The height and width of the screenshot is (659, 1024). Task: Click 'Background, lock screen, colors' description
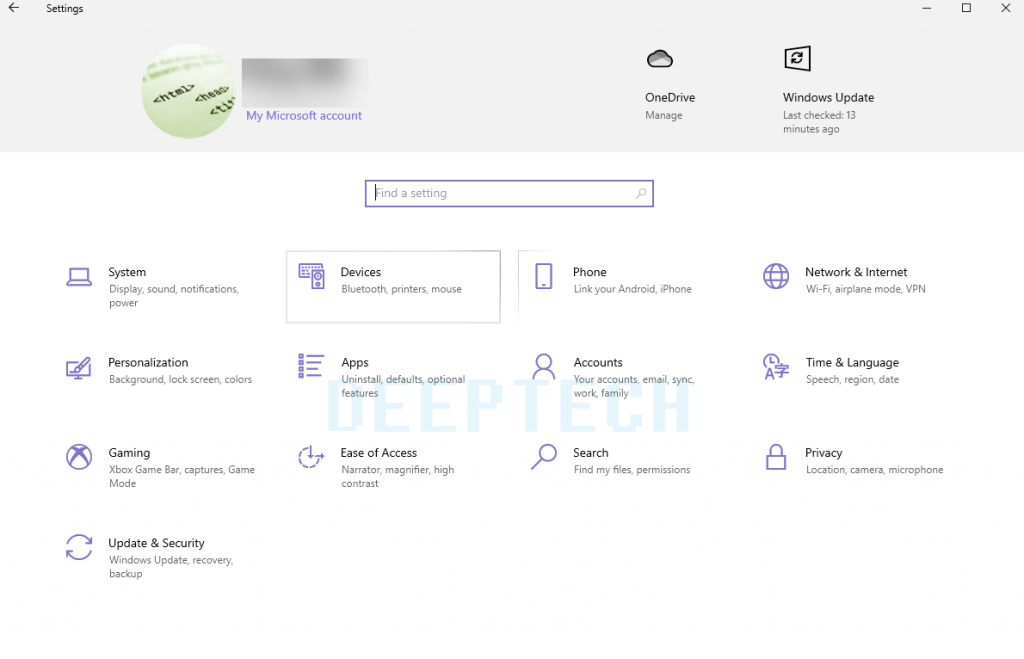click(x=180, y=379)
